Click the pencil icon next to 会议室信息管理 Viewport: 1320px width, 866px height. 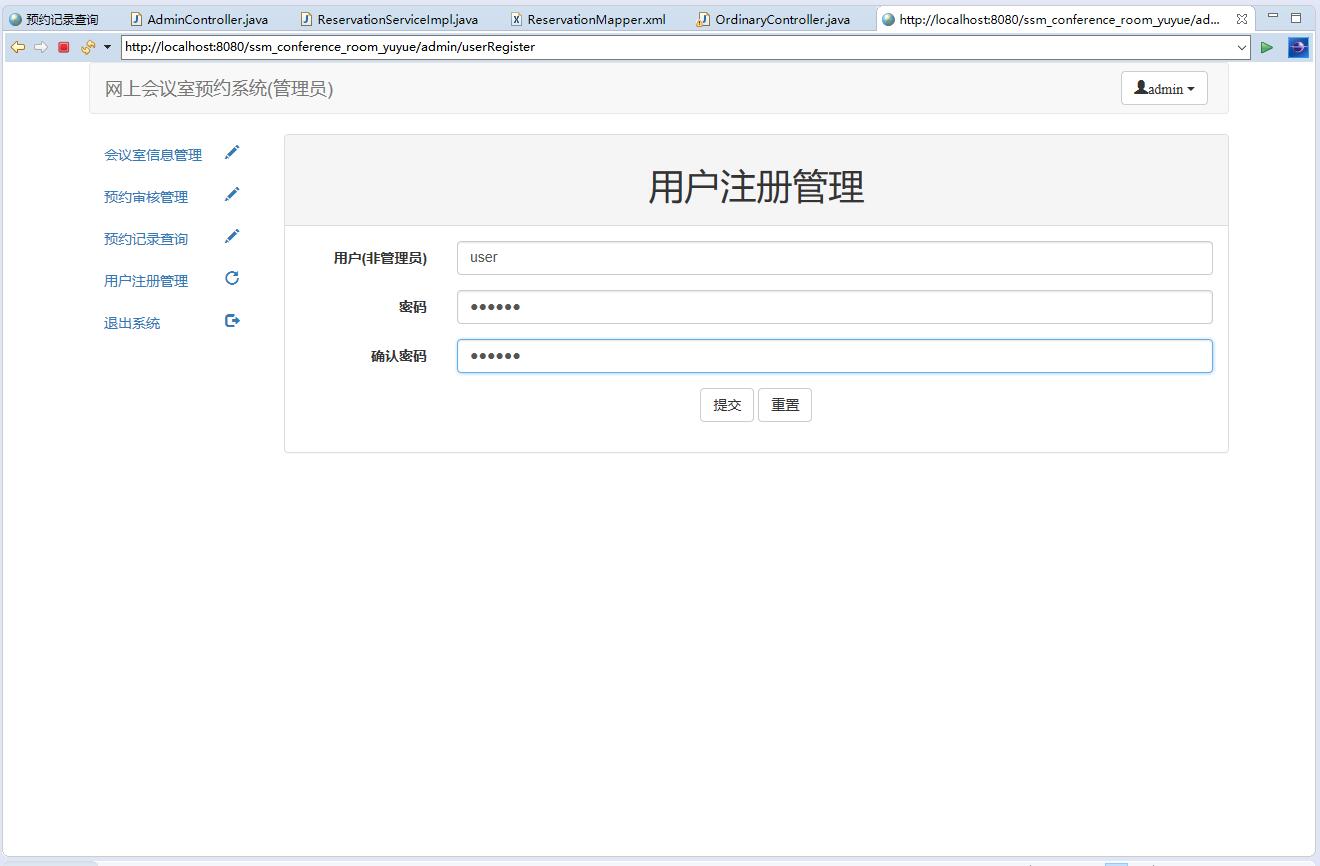pos(232,152)
